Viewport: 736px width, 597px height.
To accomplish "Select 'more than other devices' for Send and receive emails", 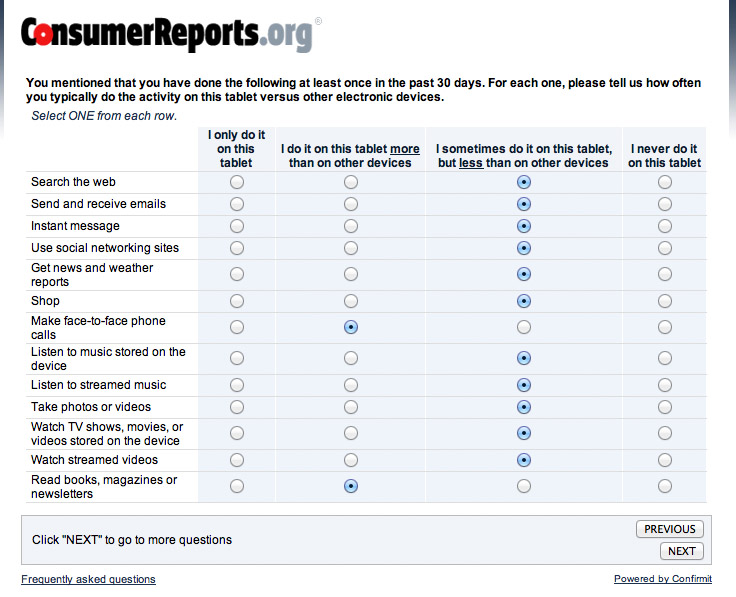I will (x=351, y=204).
